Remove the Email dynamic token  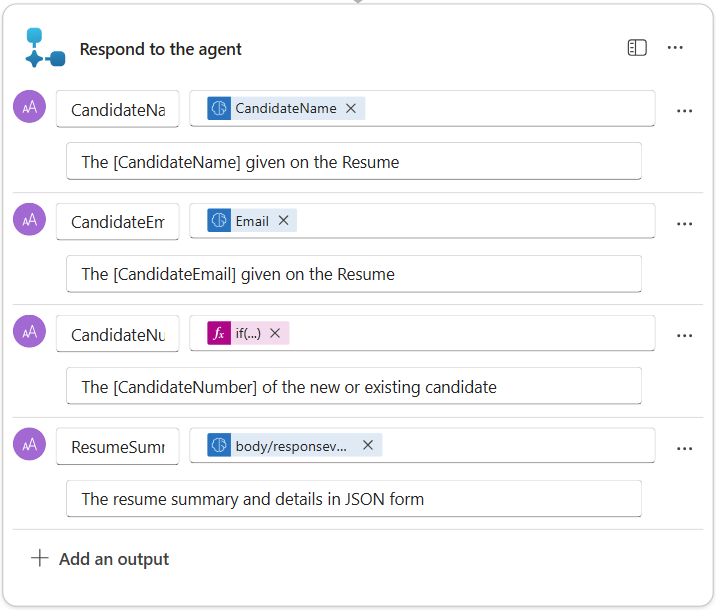(283, 221)
